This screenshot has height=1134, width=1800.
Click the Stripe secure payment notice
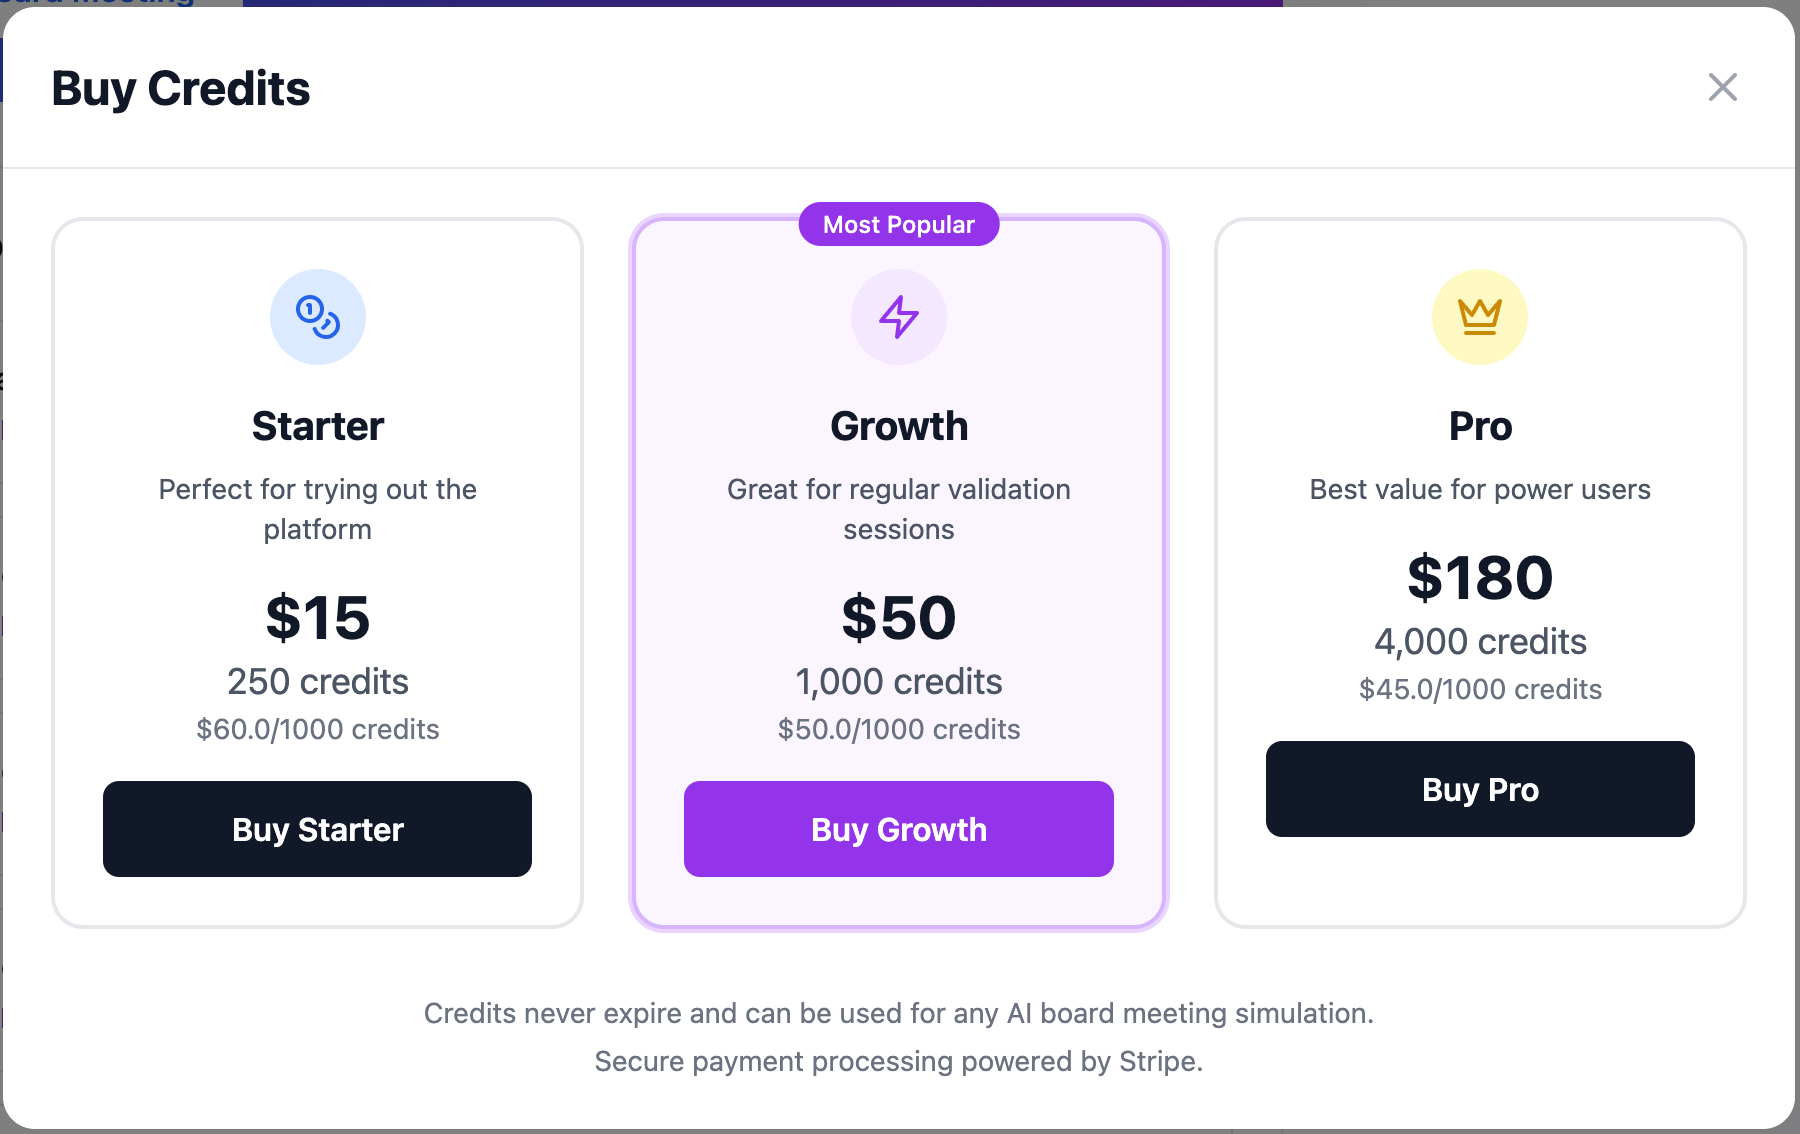point(899,1061)
